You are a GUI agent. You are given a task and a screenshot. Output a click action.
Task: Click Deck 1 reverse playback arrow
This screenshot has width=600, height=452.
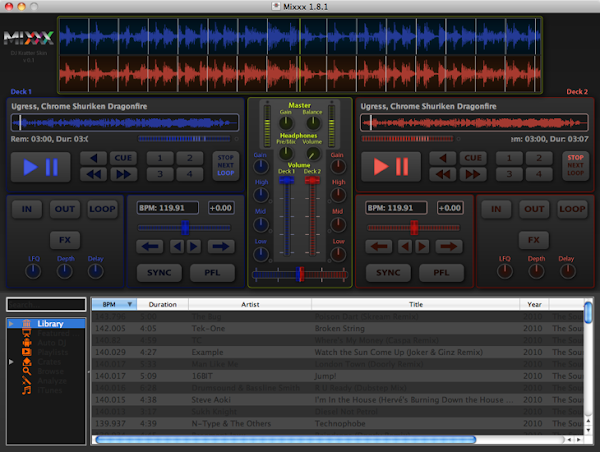92,158
